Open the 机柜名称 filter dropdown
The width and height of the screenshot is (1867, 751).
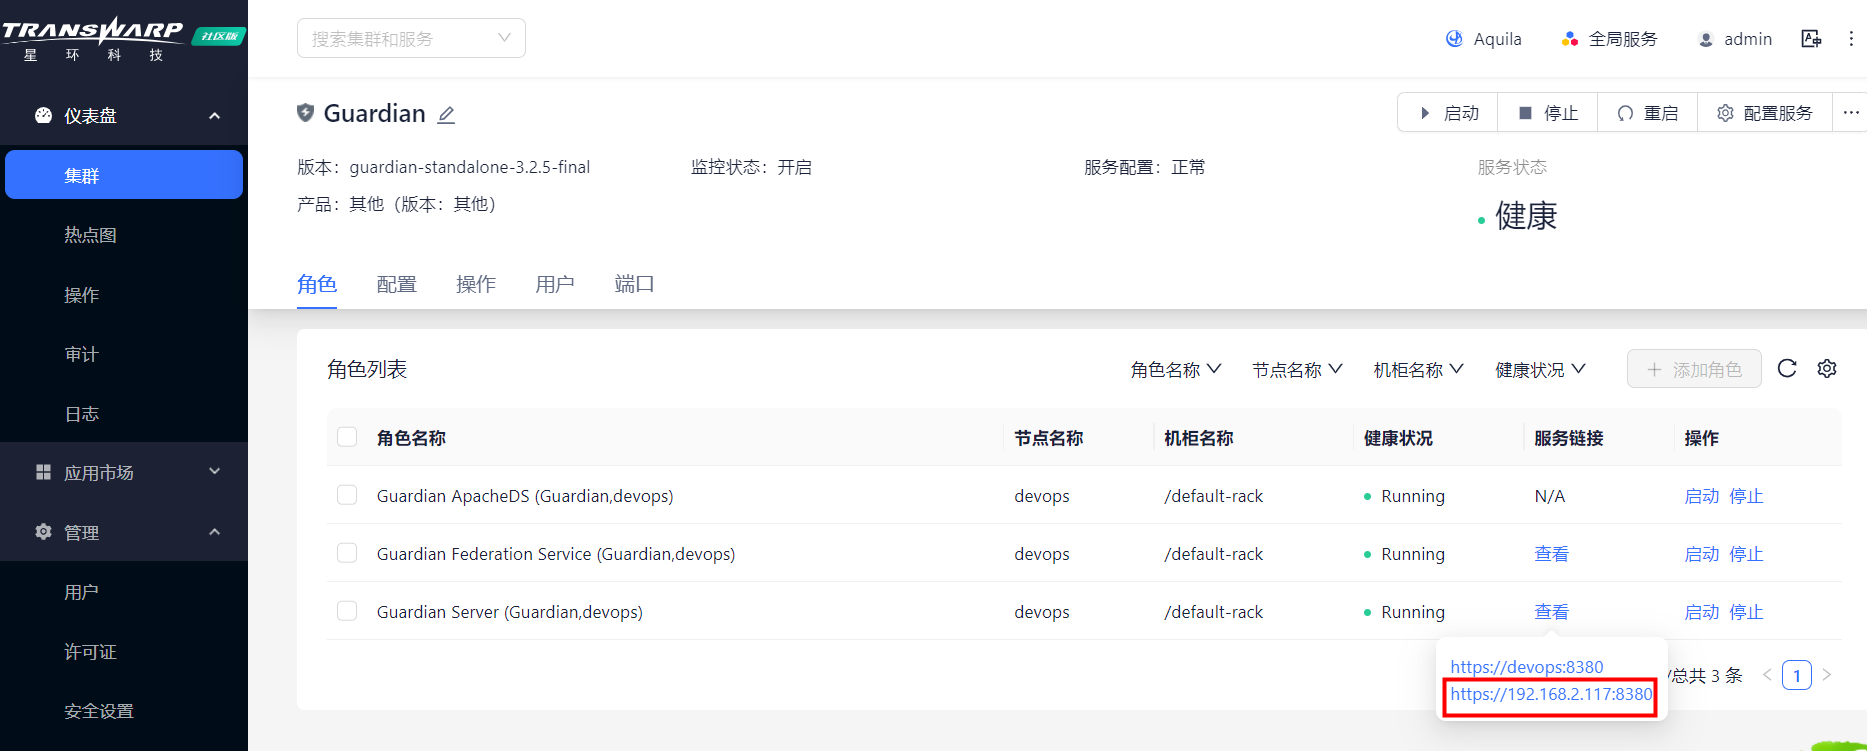pos(1419,370)
